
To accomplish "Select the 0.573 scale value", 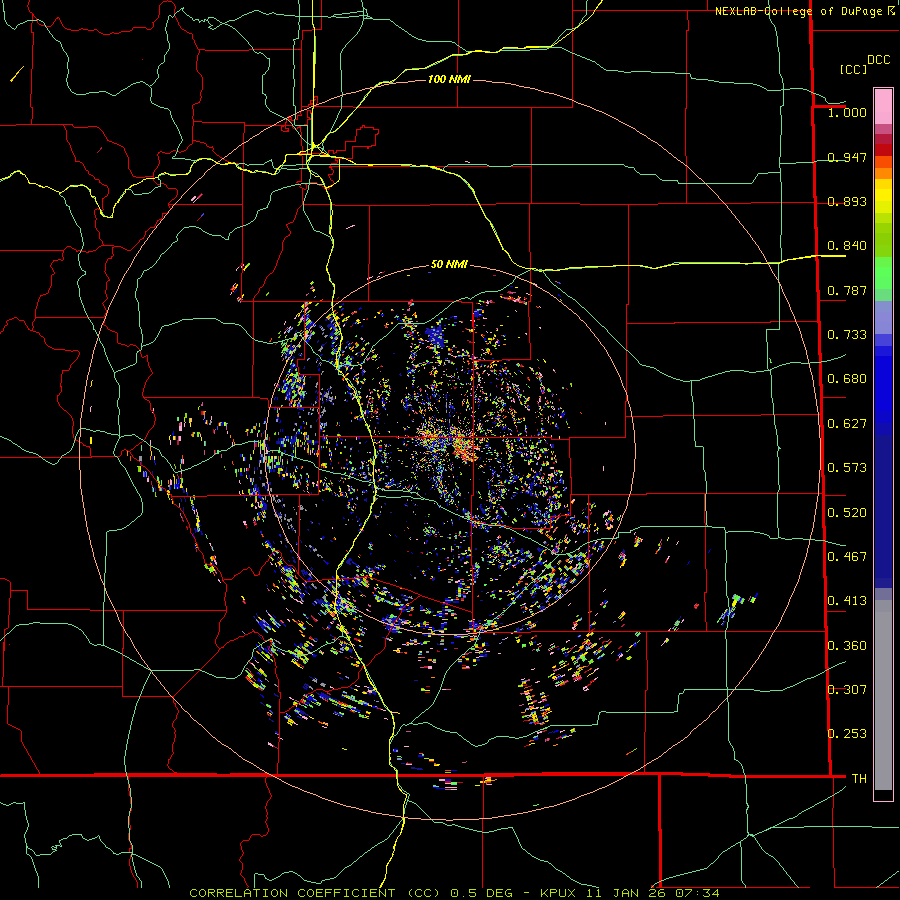I will pos(847,468).
